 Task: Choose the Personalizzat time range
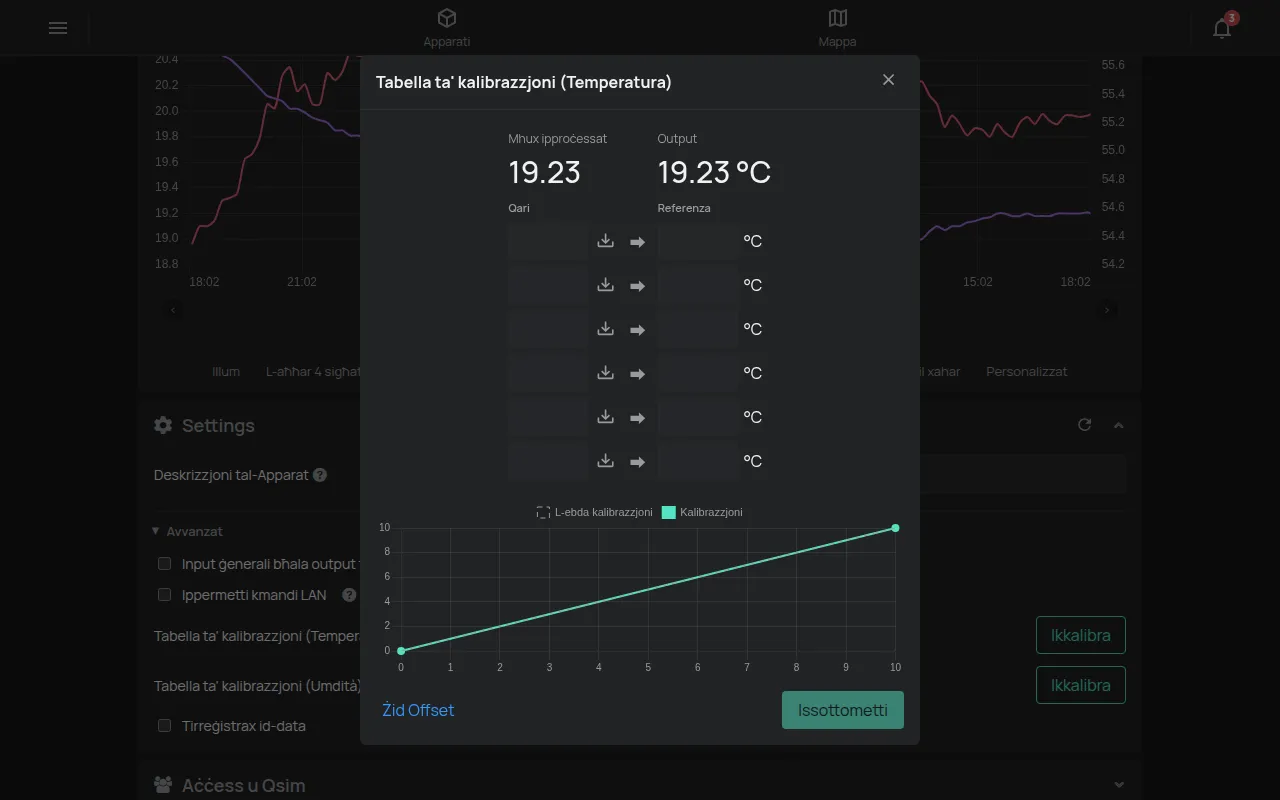pyautogui.click(x=1027, y=371)
